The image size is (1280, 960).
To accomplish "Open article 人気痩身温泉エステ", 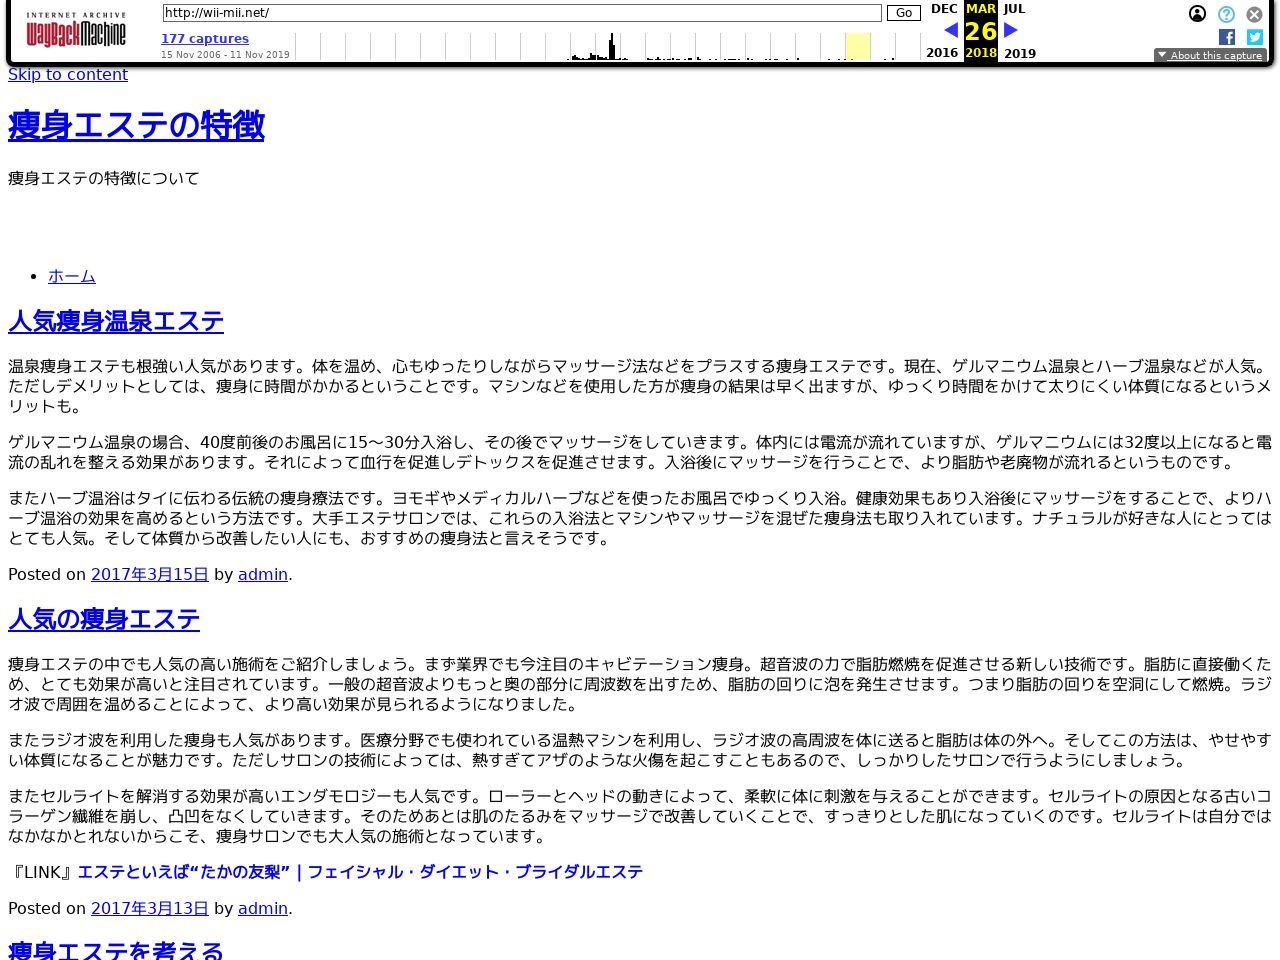I will [x=116, y=321].
